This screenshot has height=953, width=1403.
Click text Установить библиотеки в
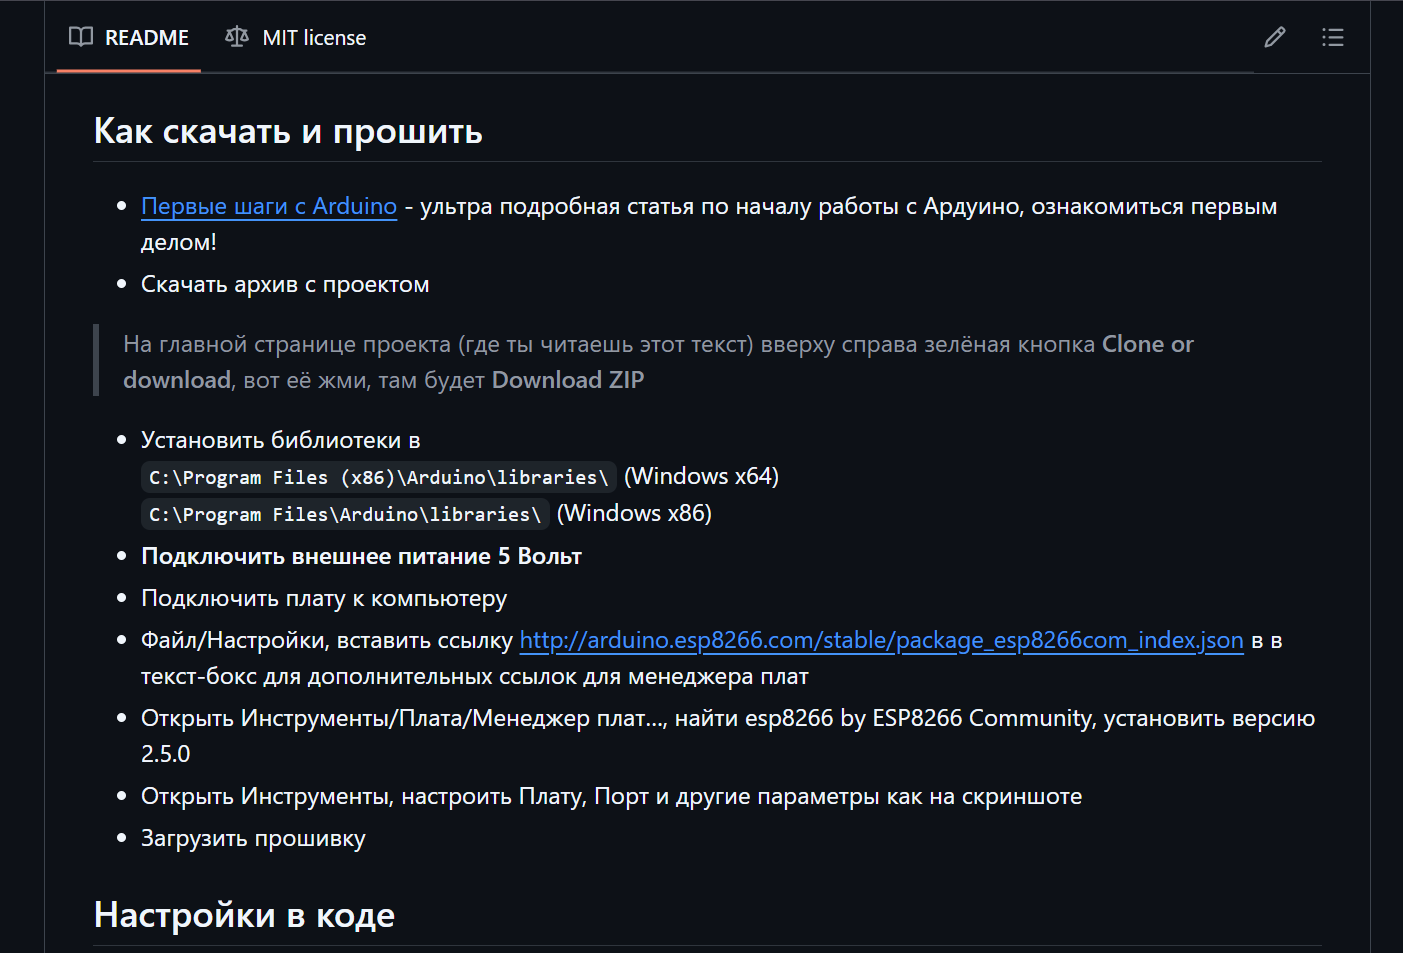pos(281,440)
